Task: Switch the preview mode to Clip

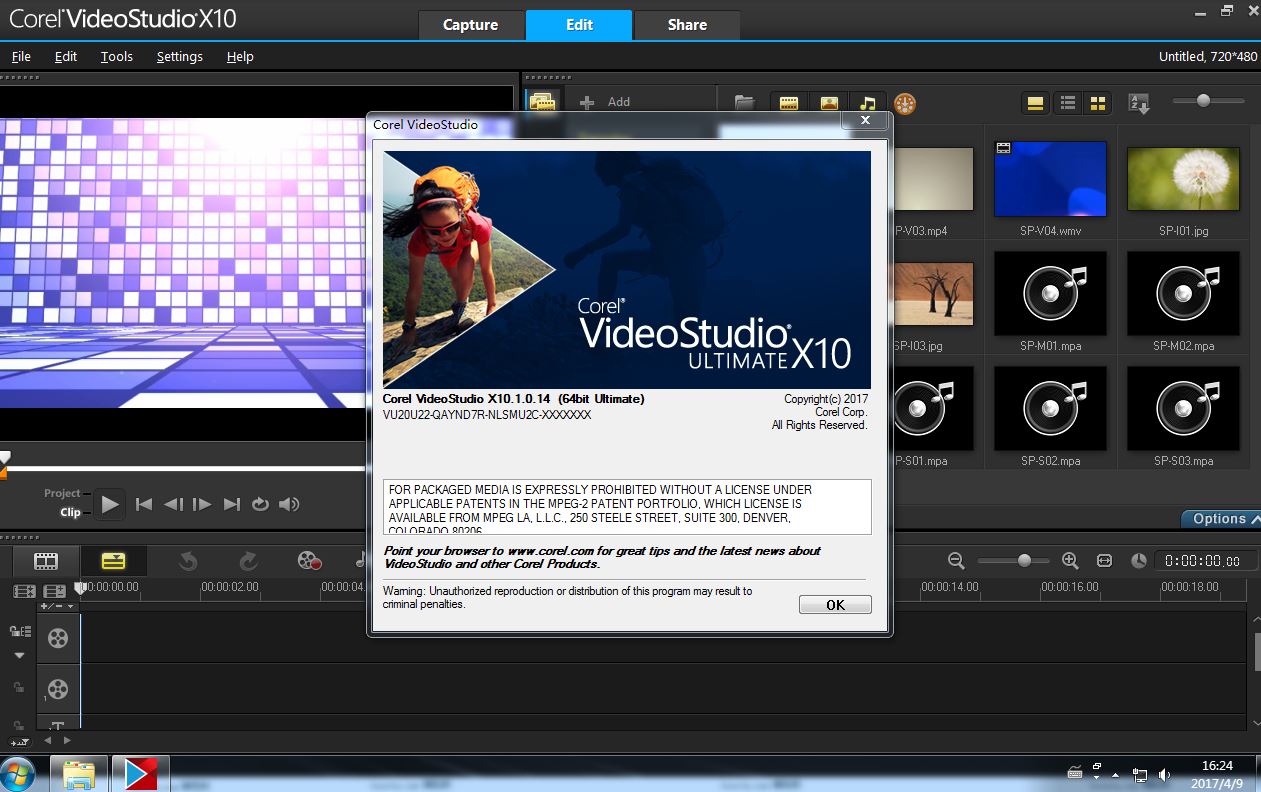Action: pos(70,512)
